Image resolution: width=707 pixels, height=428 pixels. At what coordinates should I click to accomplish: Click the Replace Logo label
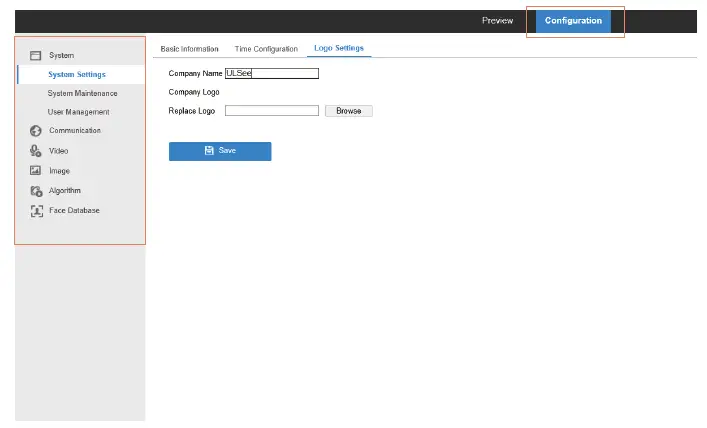click(x=192, y=111)
